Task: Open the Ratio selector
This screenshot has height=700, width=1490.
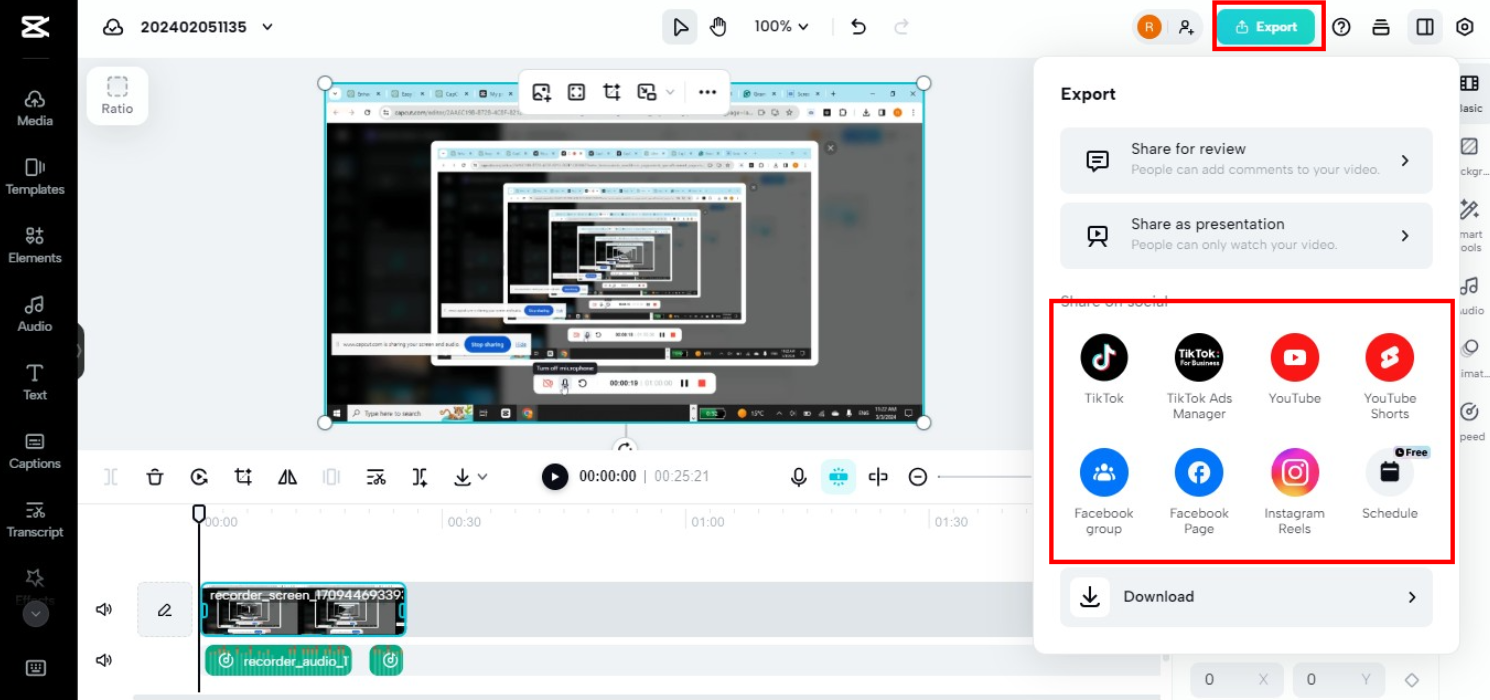Action: (x=117, y=95)
